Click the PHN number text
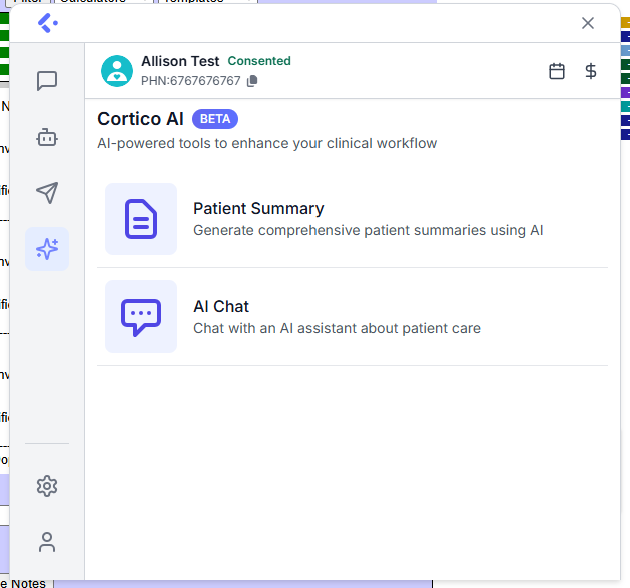Image resolution: width=630 pixels, height=588 pixels. point(191,81)
